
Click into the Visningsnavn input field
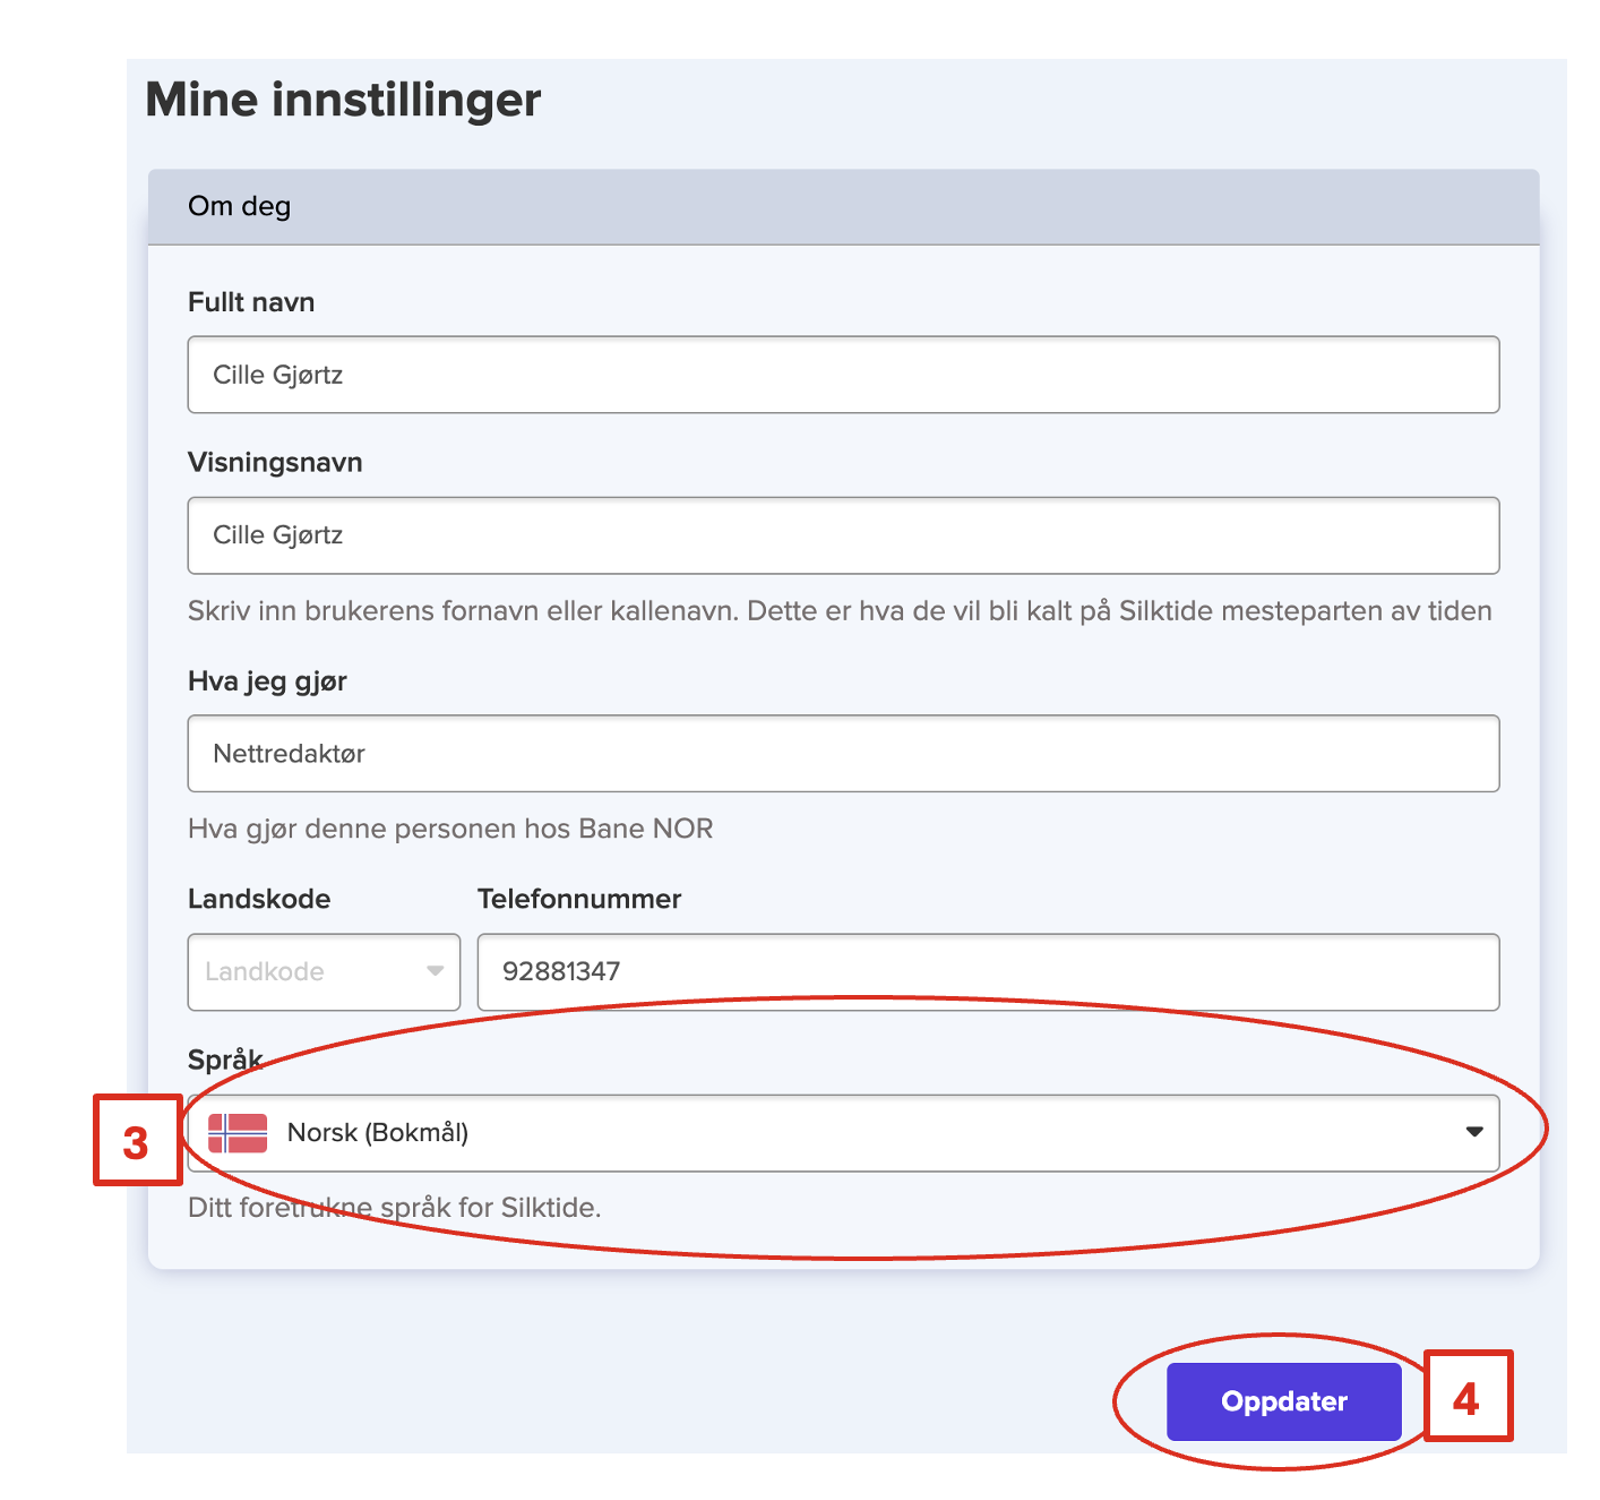pyautogui.click(x=842, y=535)
